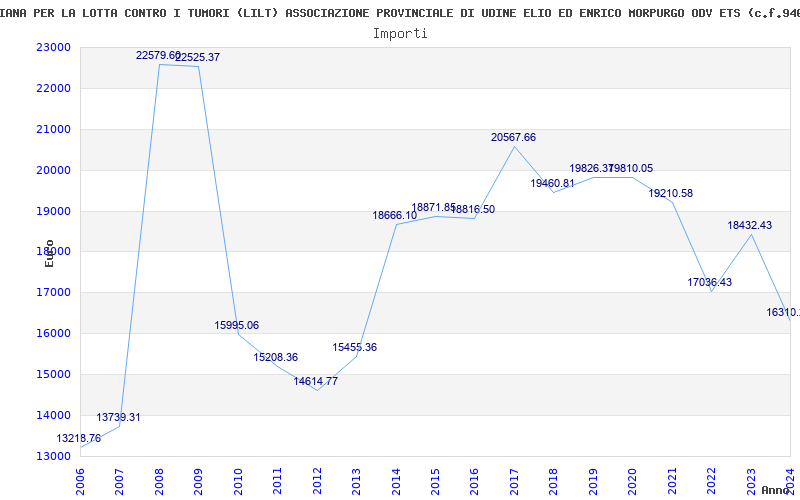Click the 15000 y-axis tick label

(x=54, y=374)
